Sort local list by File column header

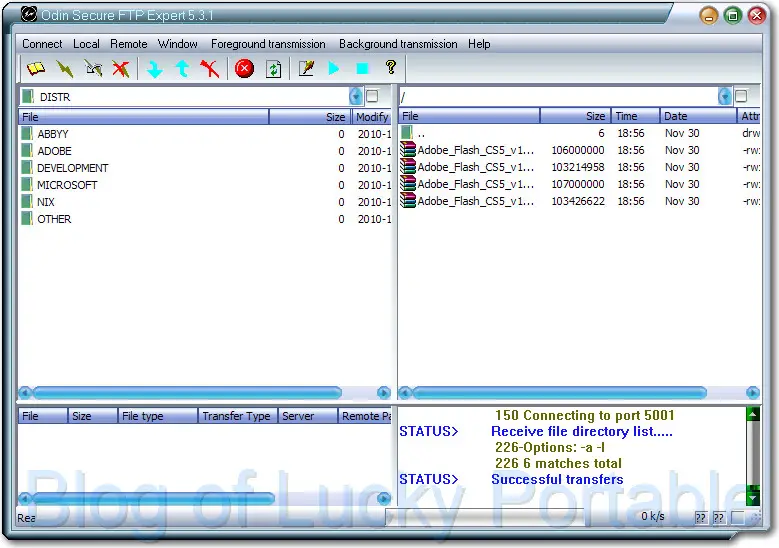(144, 117)
